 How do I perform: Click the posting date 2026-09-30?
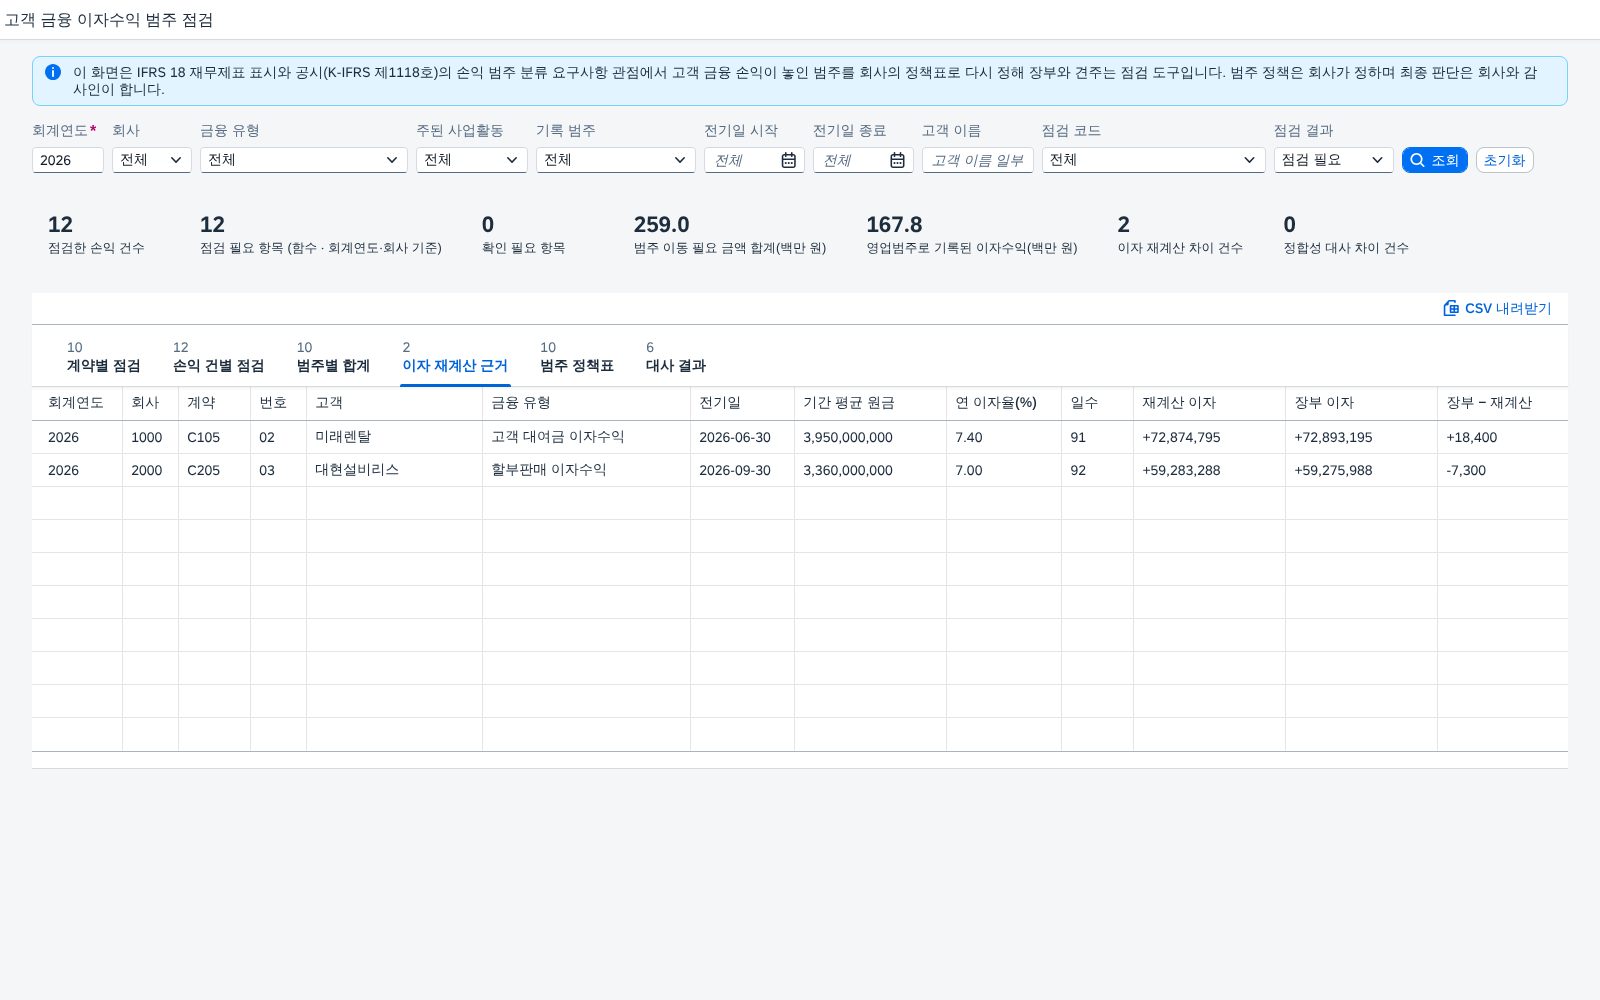point(735,470)
